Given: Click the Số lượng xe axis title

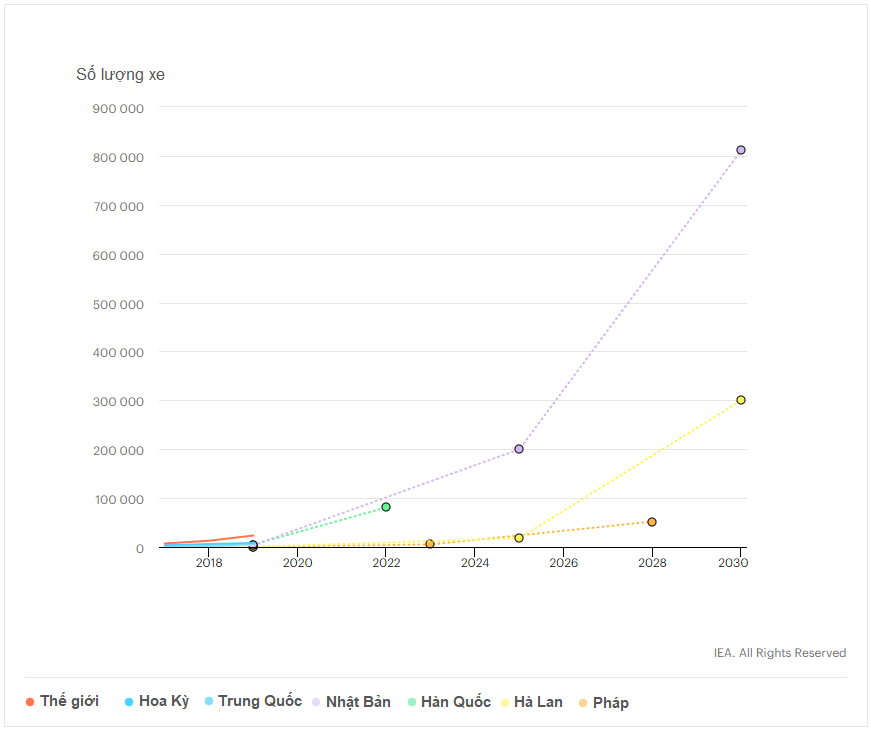Looking at the screenshot, I should [121, 75].
